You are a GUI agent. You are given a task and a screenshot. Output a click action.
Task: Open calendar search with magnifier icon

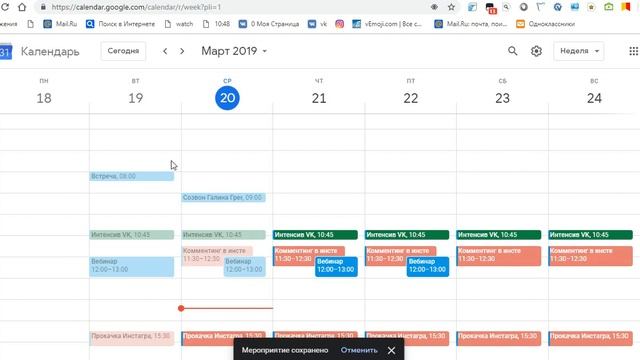pos(513,51)
